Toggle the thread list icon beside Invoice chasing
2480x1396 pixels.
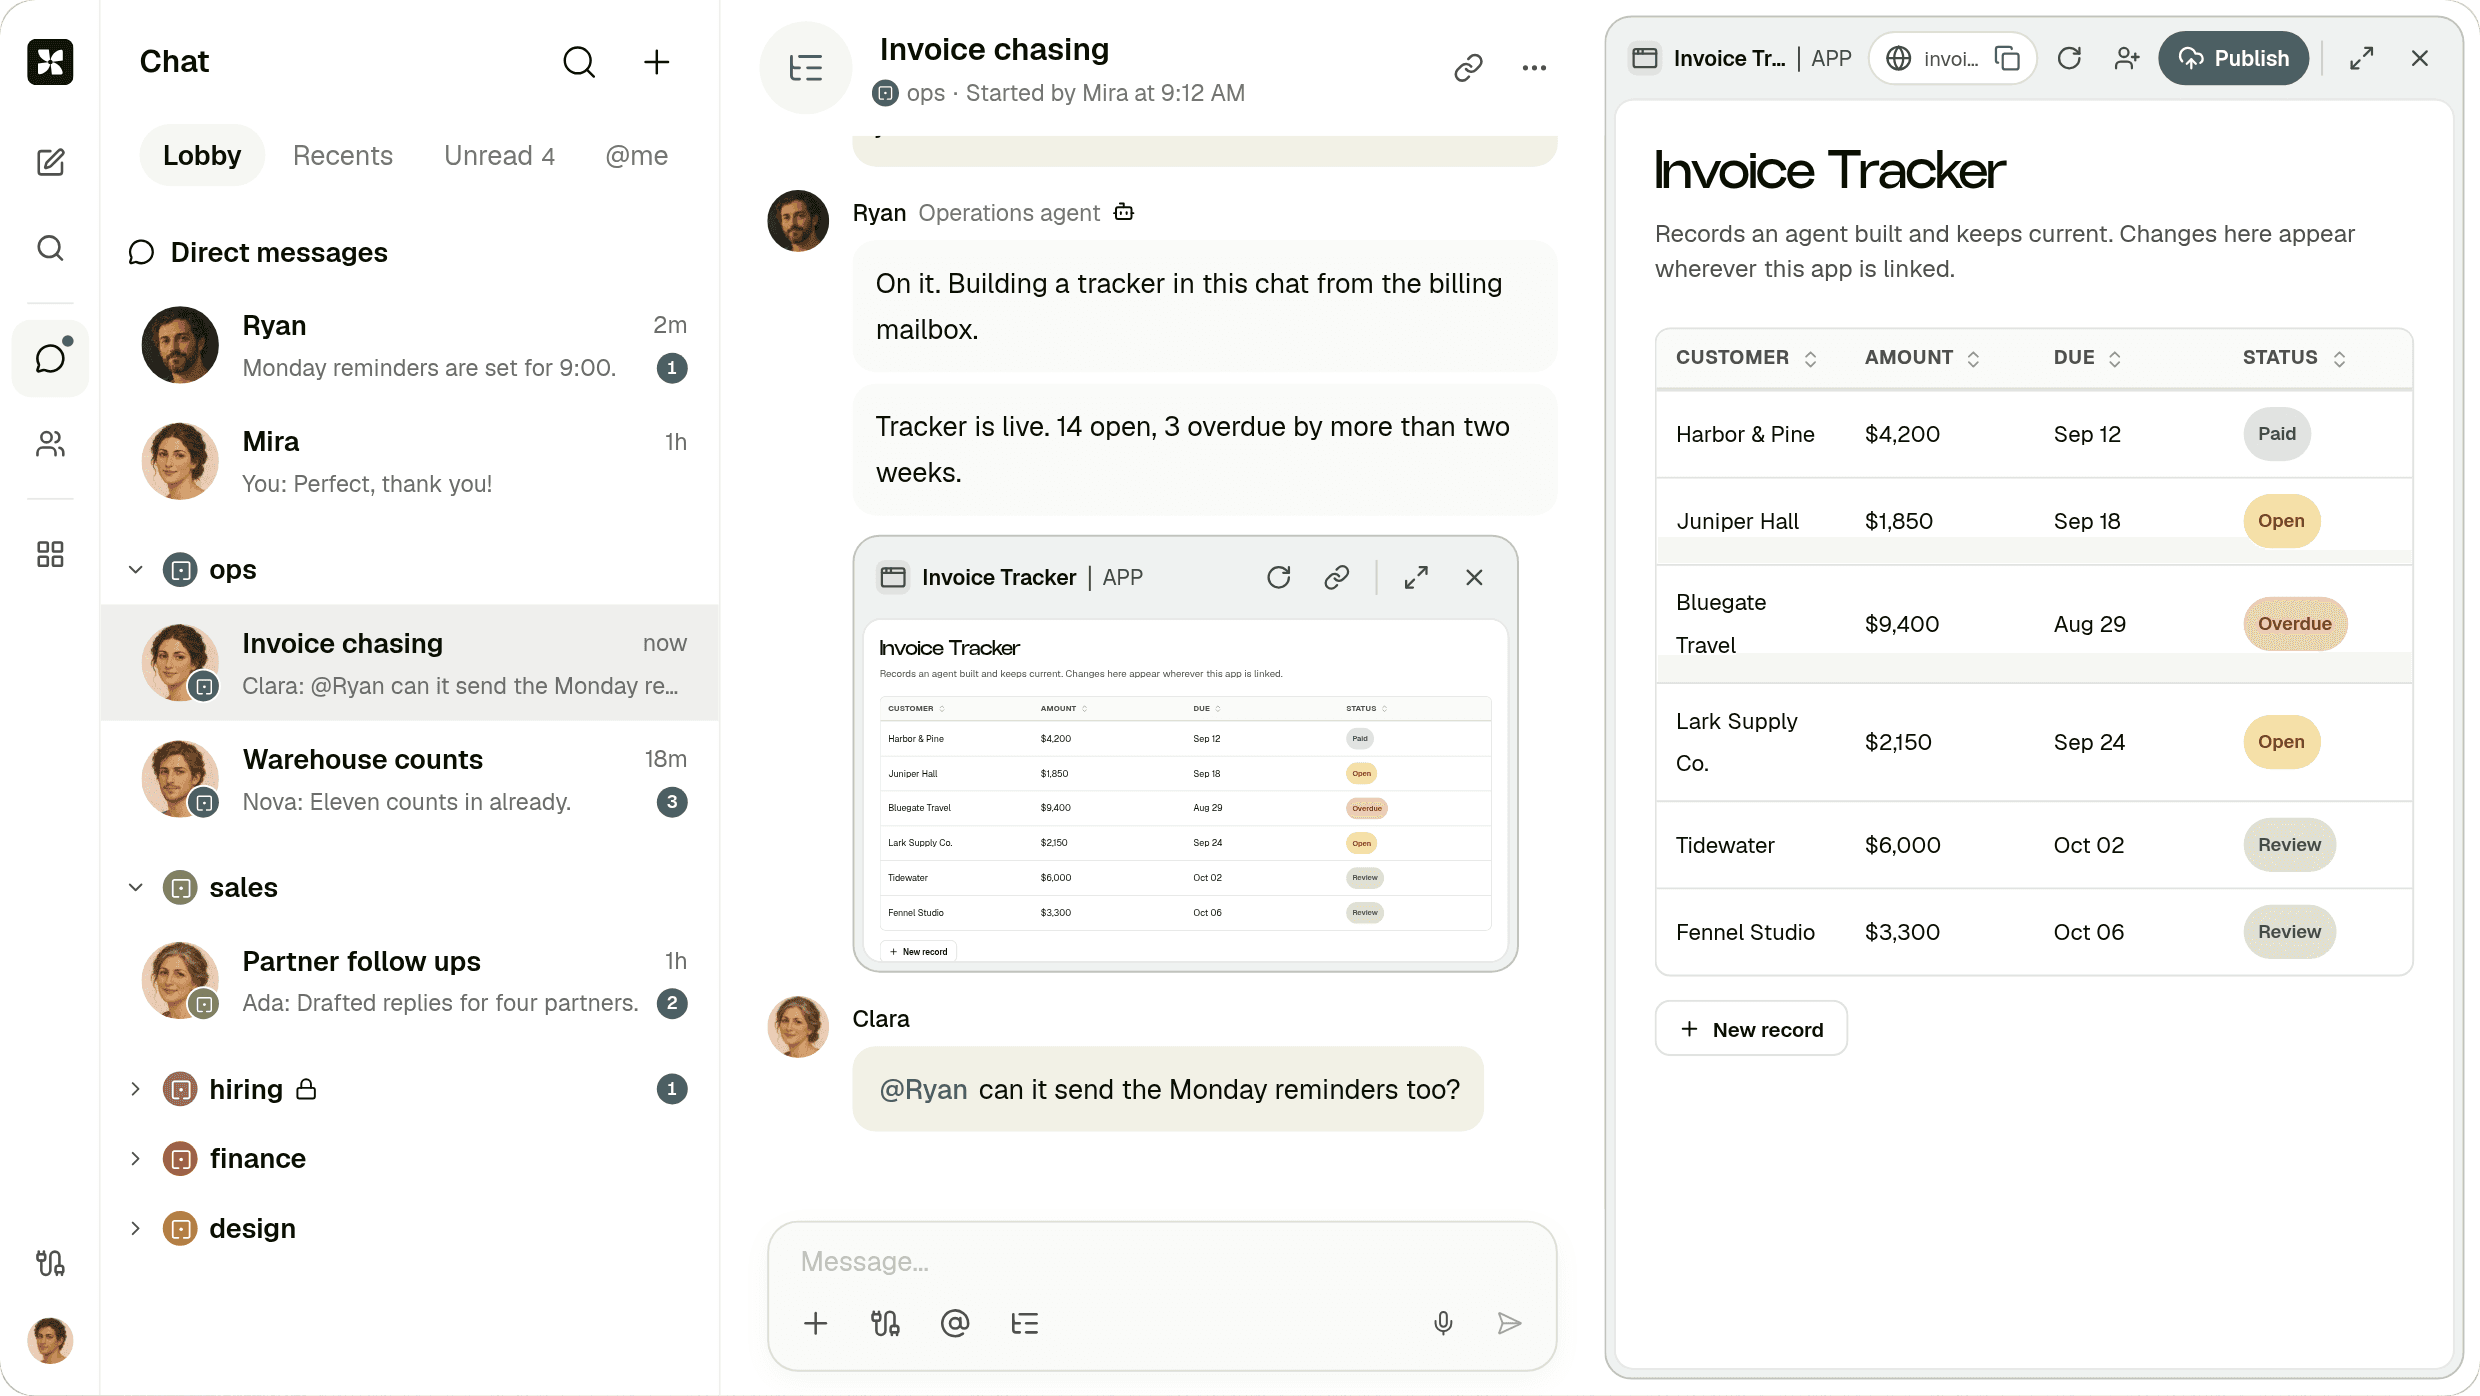click(x=806, y=68)
